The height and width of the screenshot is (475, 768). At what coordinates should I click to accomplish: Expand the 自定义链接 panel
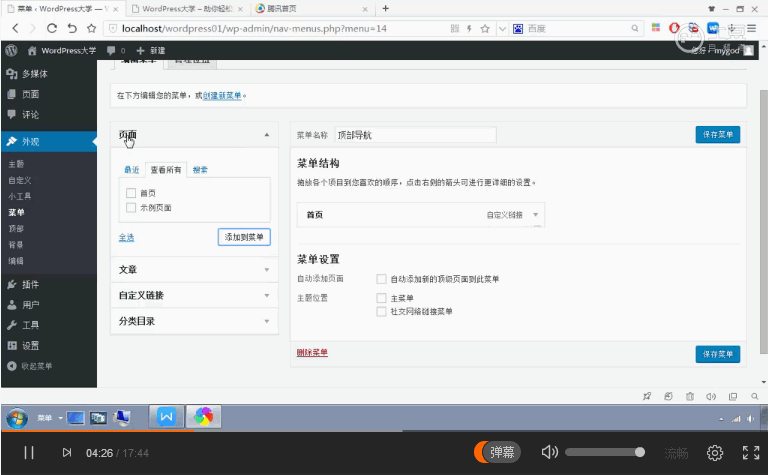click(194, 295)
